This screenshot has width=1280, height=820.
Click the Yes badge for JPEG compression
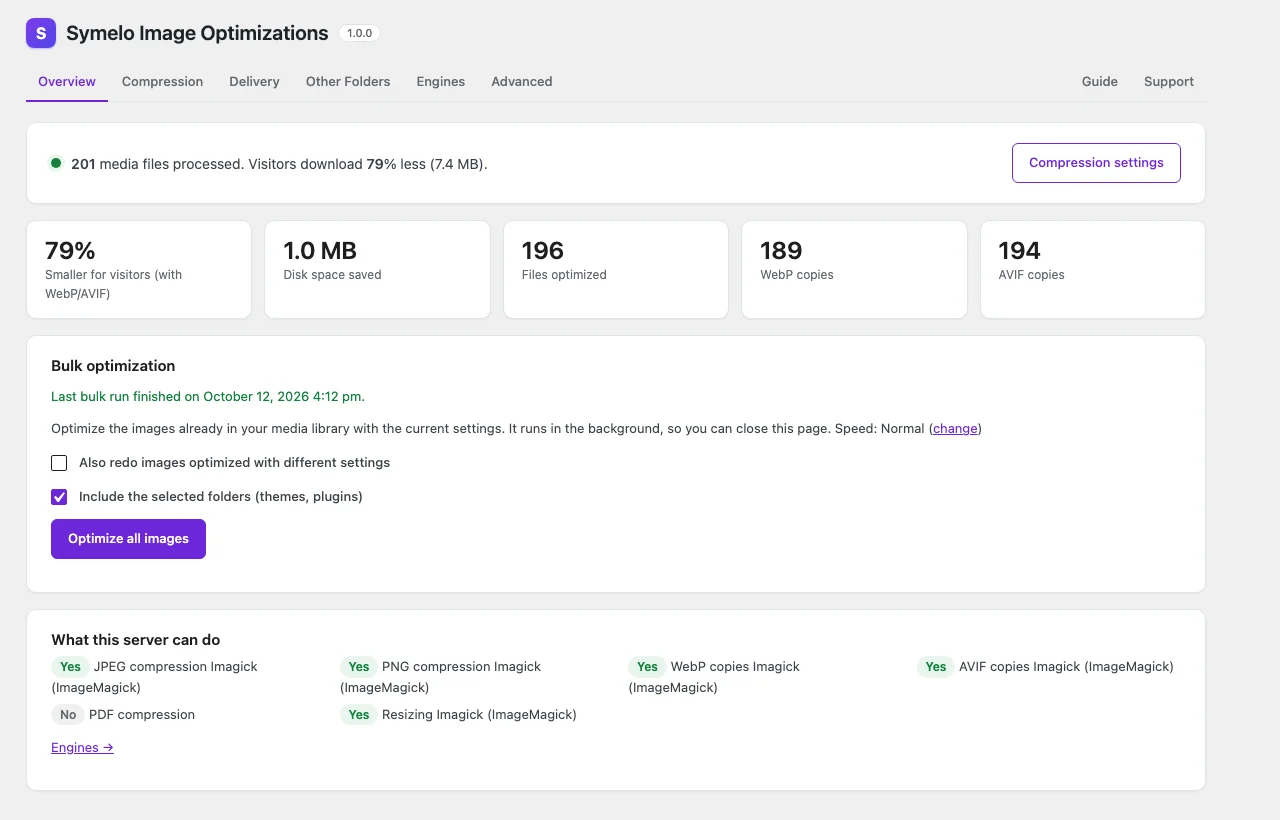coord(70,667)
